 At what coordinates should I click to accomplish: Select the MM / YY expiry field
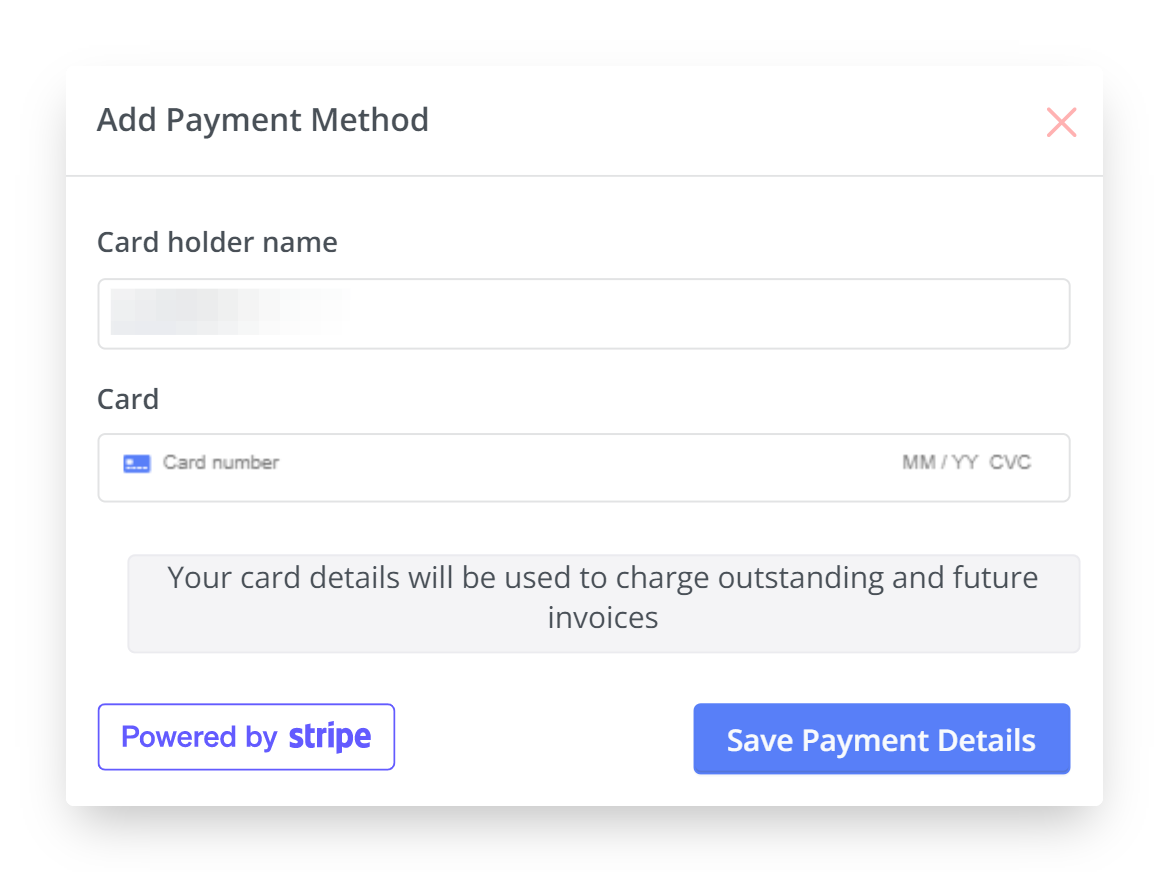[940, 462]
